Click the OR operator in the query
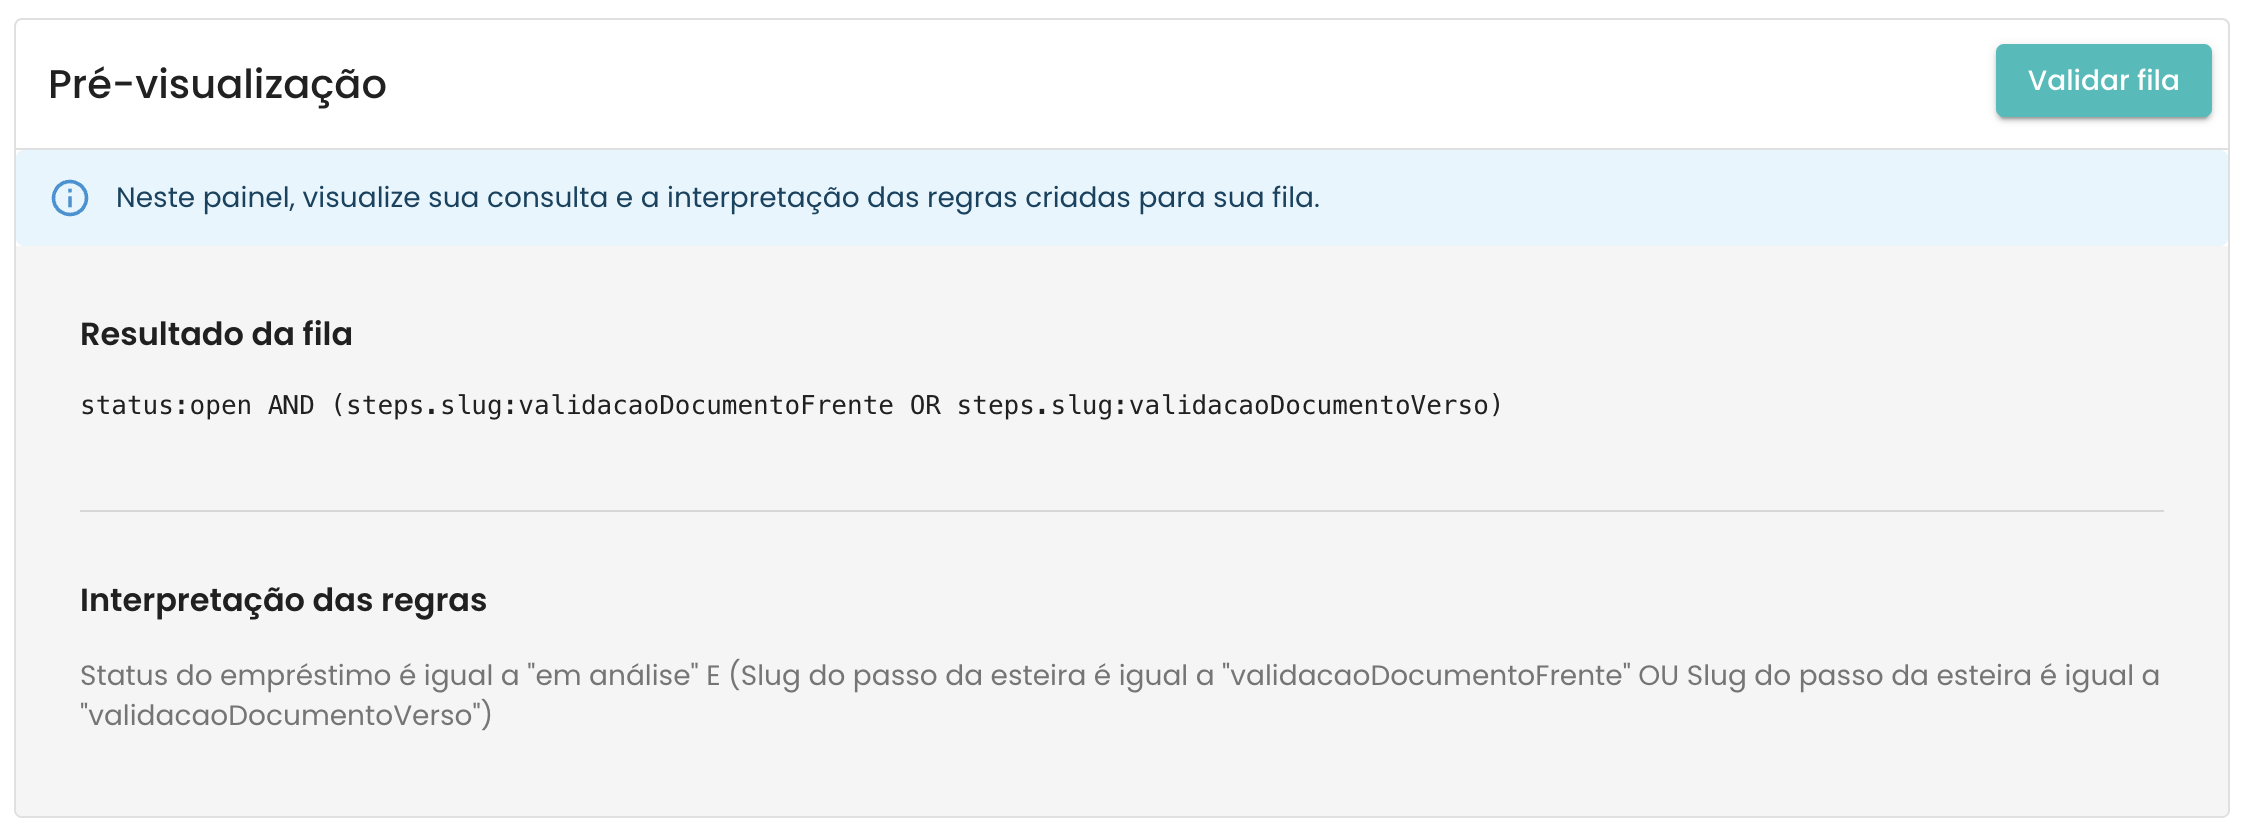Image resolution: width=2248 pixels, height=836 pixels. point(925,405)
